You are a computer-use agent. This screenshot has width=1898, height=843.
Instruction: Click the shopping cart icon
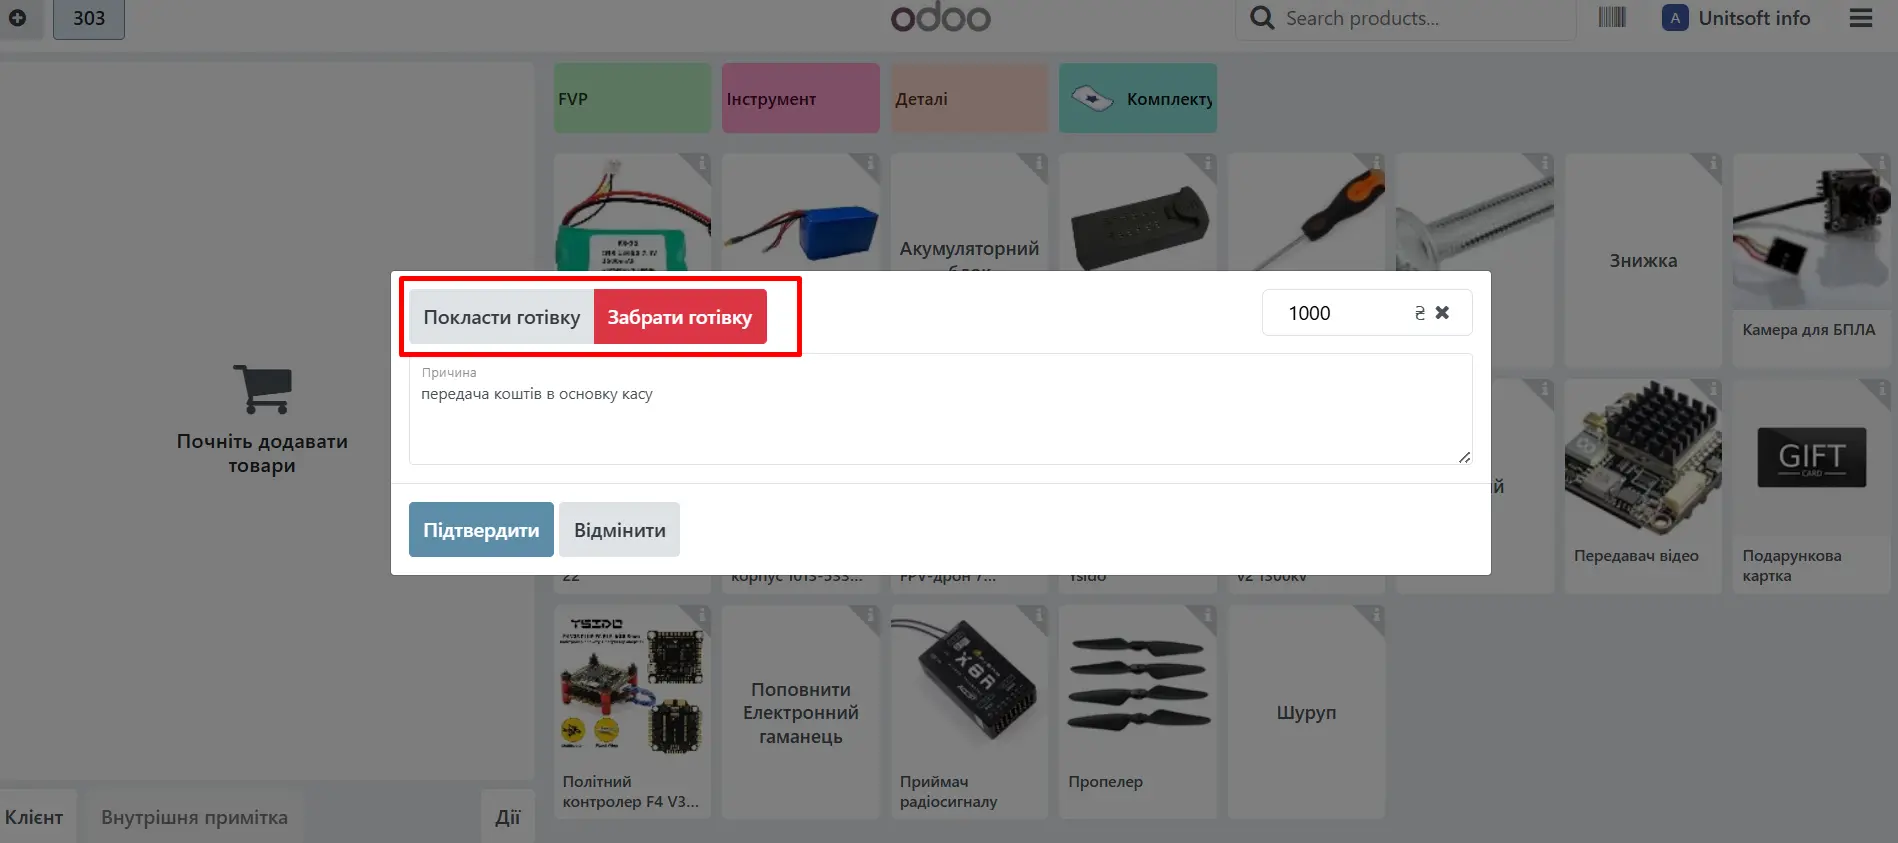point(262,389)
